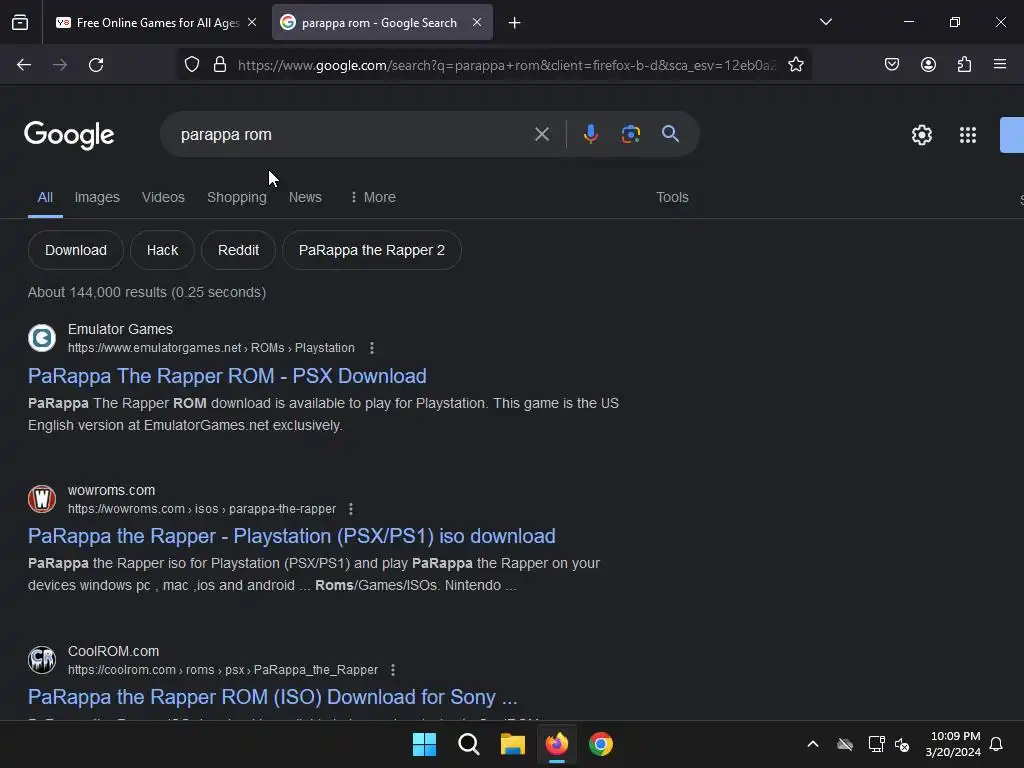Clear the Google search box
The width and height of the screenshot is (1024, 768).
click(541, 135)
